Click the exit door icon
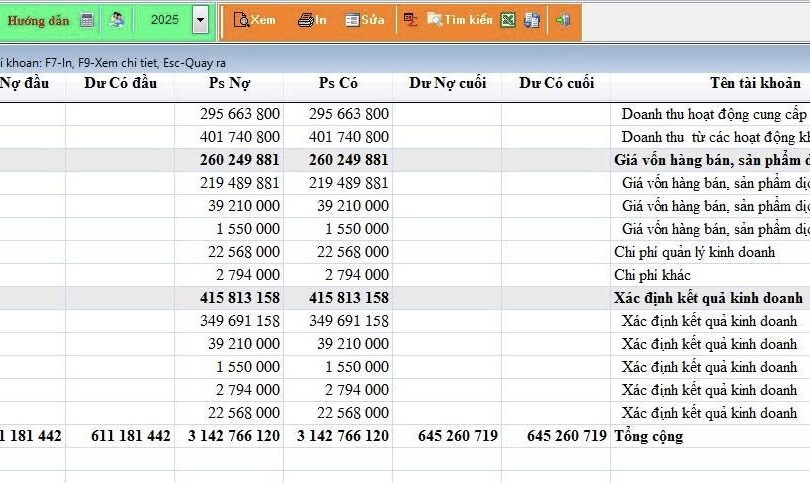810x483 pixels. pyautogui.click(x=563, y=20)
